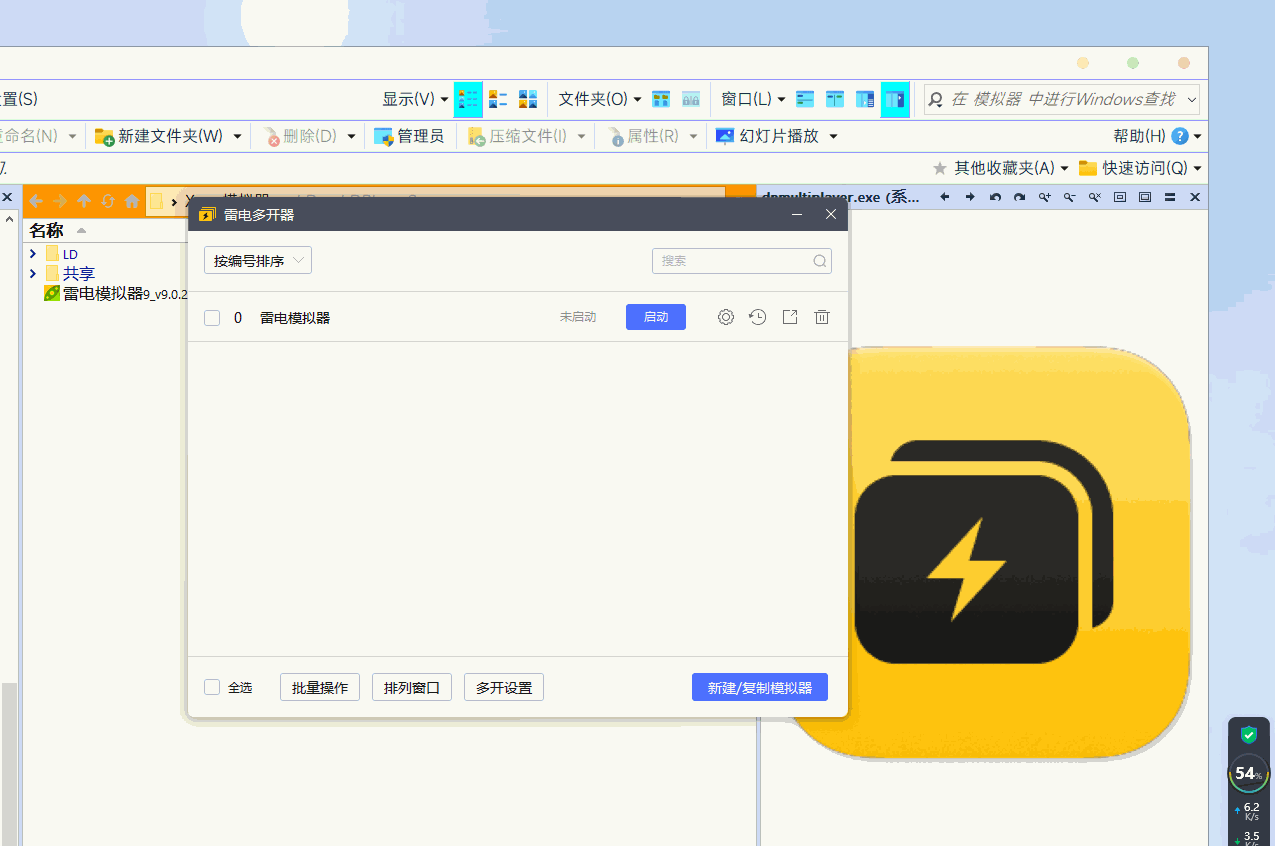Click the 排列窗口 button
This screenshot has height=846, width=1275.
412,688
